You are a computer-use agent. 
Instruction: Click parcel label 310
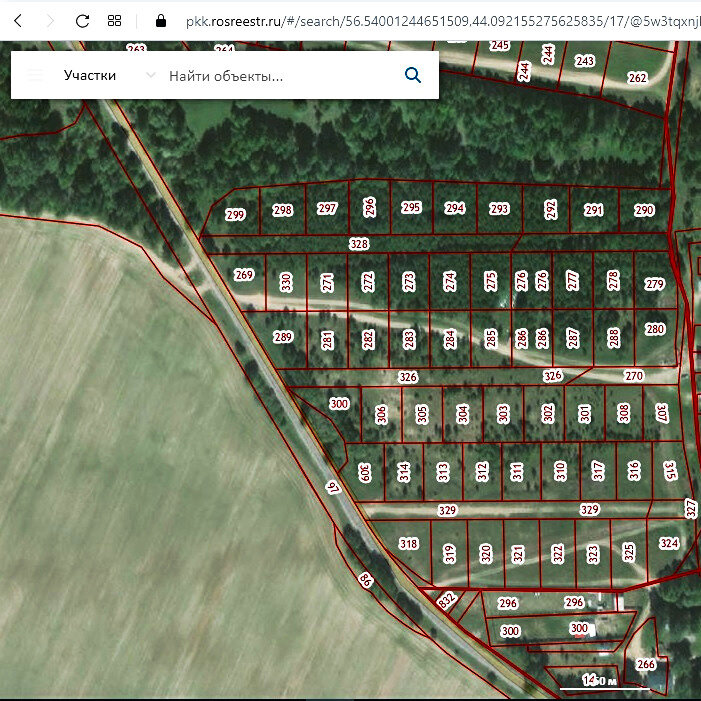click(560, 471)
